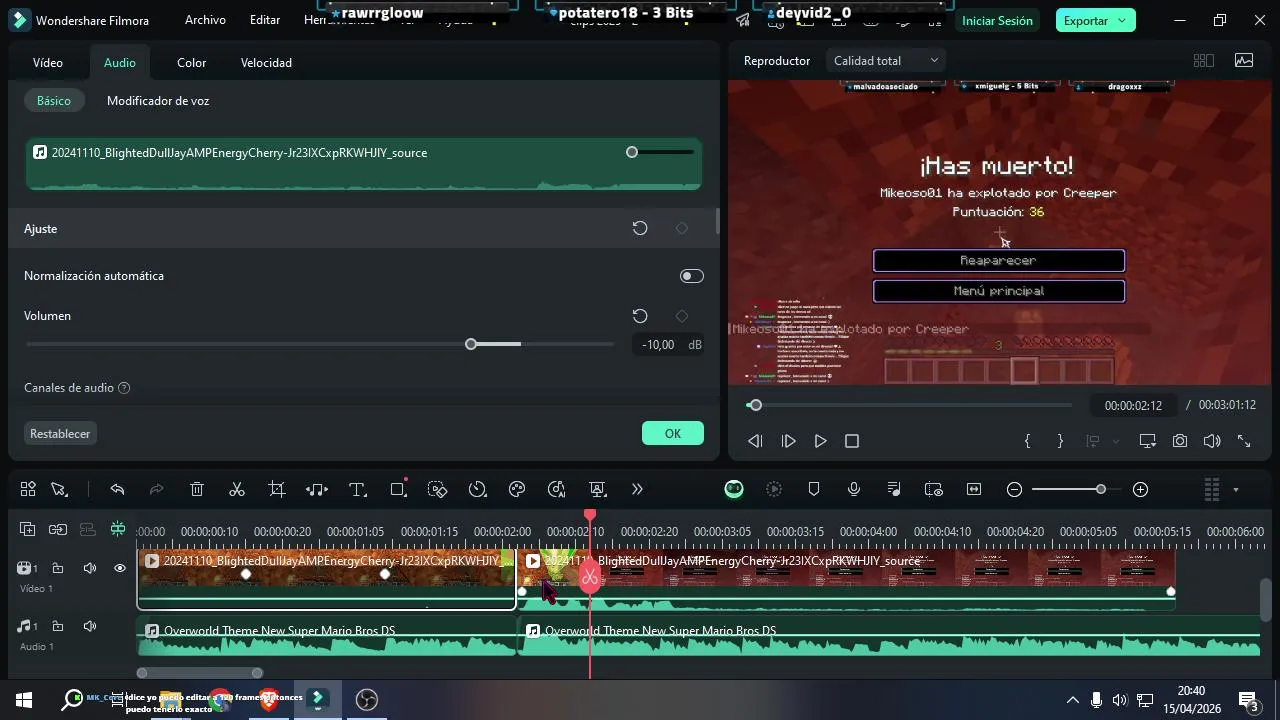Image resolution: width=1280 pixels, height=720 pixels.
Task: Open player volume speaker icon
Action: tap(1212, 441)
